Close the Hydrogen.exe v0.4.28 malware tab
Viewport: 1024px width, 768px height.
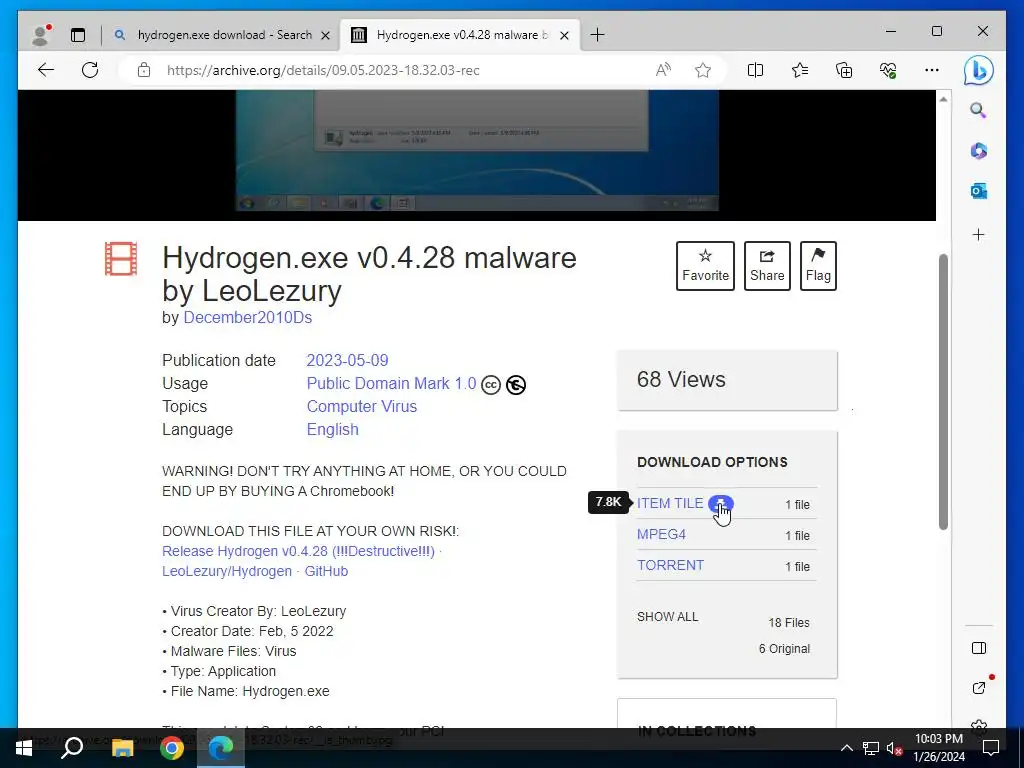(564, 35)
